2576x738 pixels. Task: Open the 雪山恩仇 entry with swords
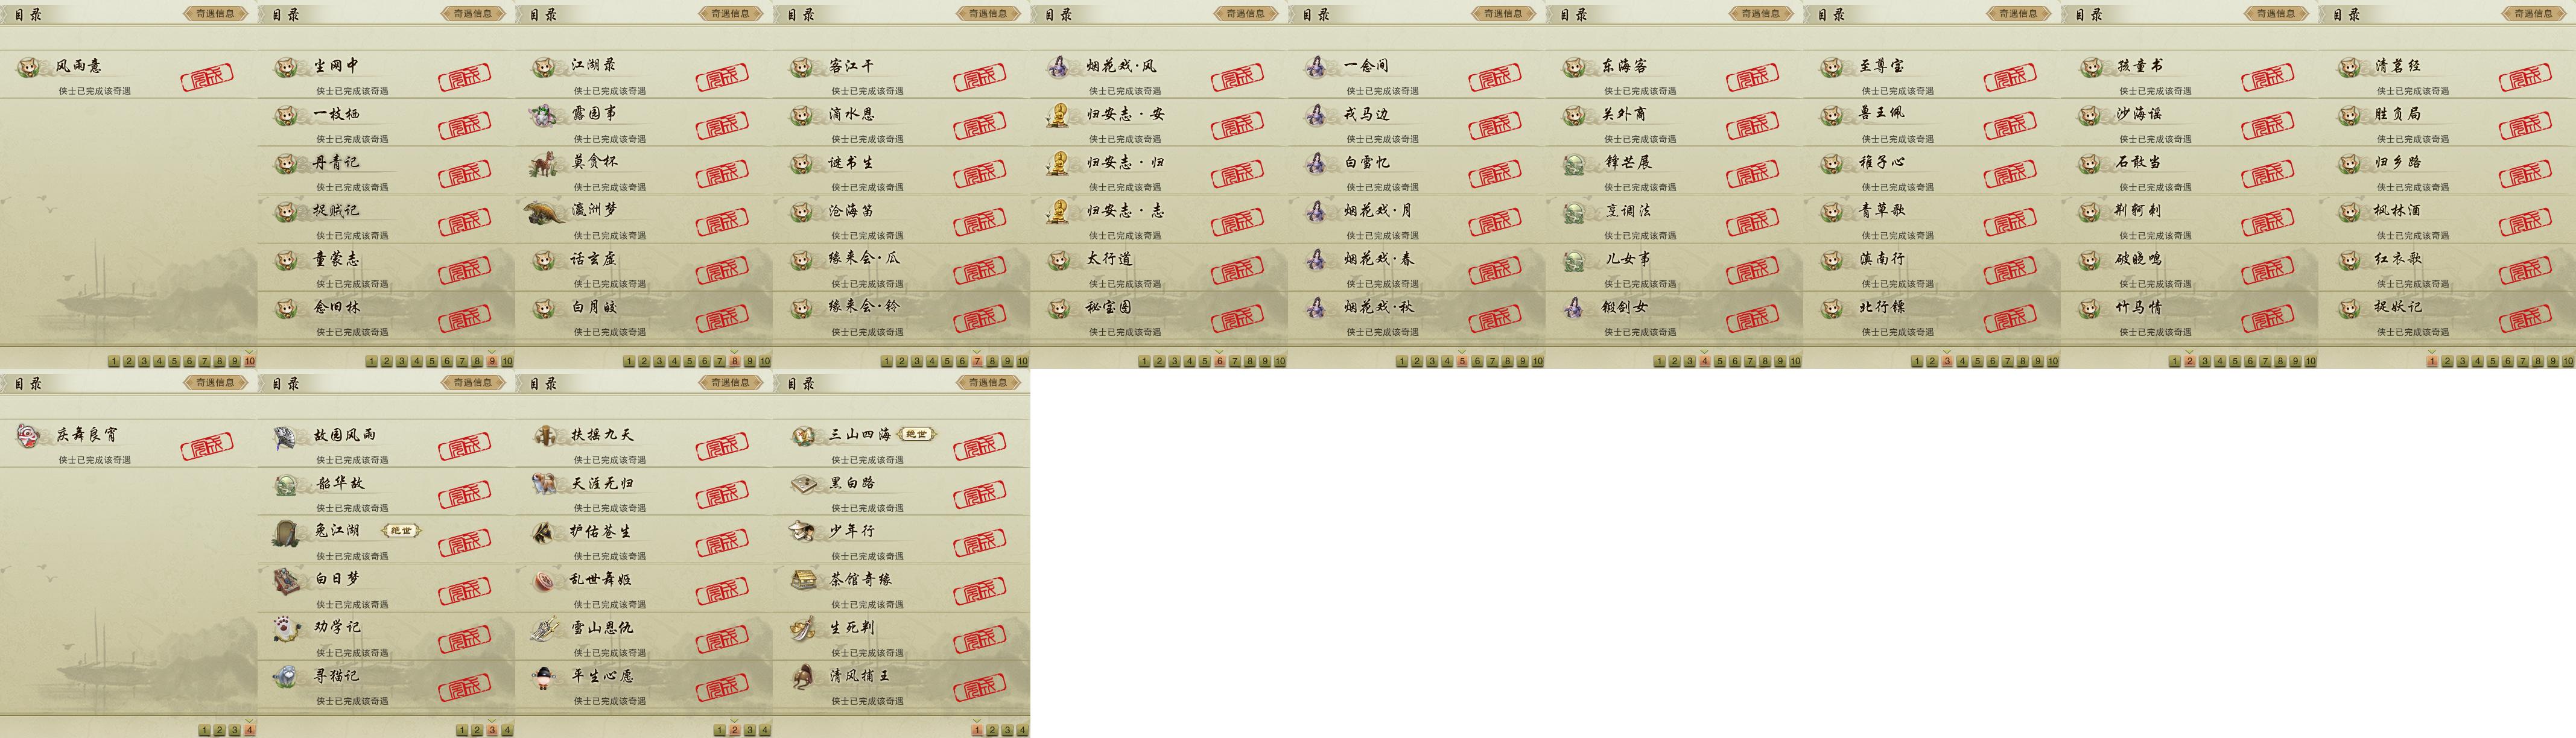644,636
